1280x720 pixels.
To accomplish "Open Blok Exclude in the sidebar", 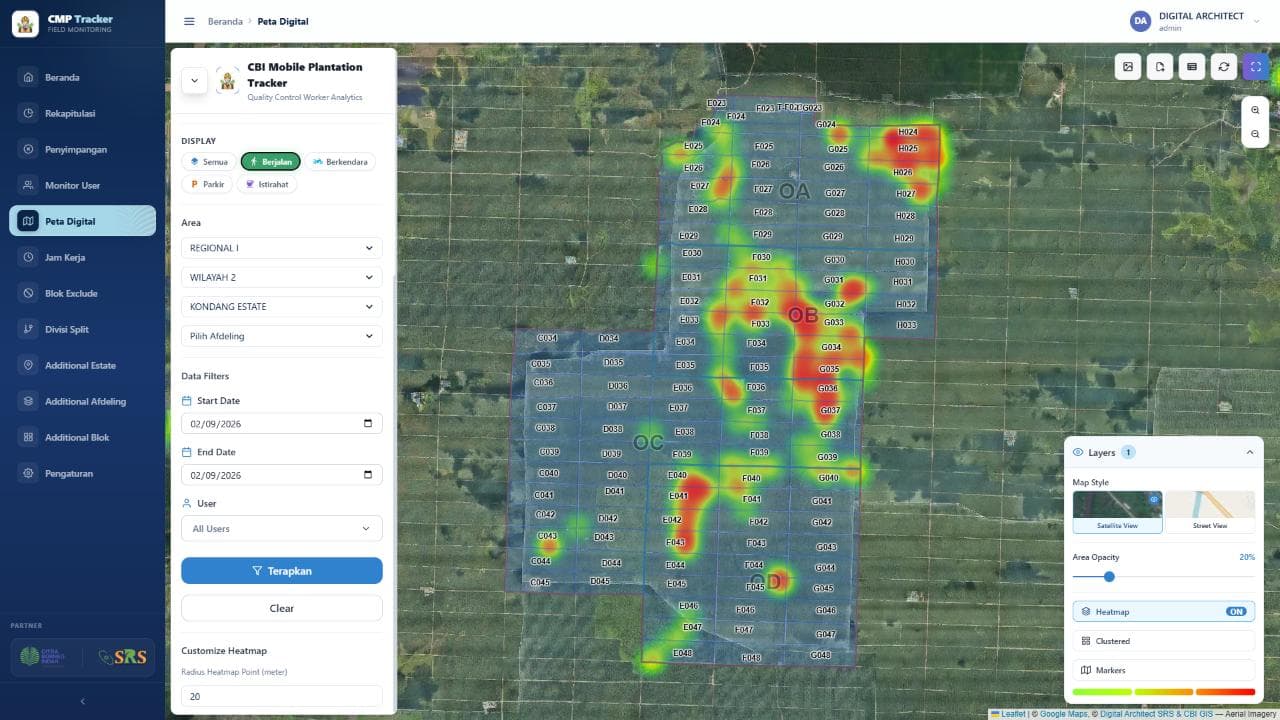I will click(82, 293).
